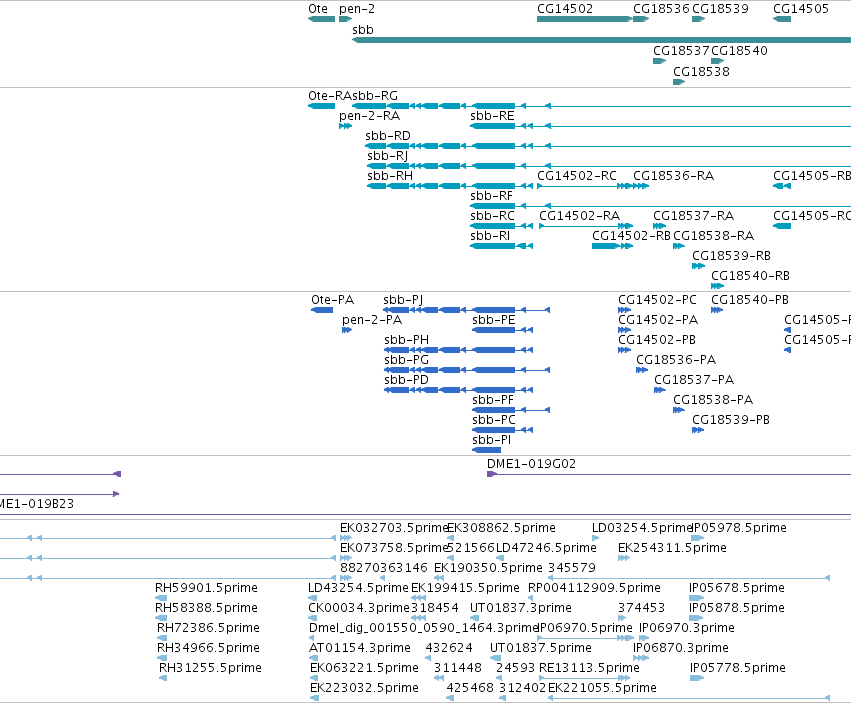Click the CG18540 gene label
851x703 pixels.
pyautogui.click(x=739, y=50)
